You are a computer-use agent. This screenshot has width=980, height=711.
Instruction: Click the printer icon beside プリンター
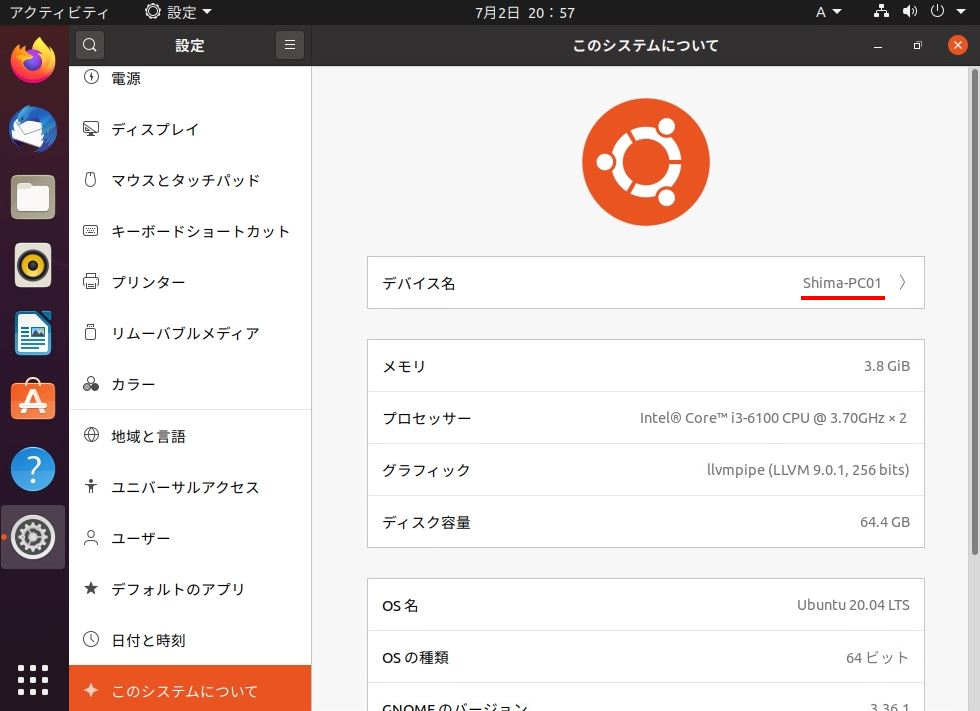pos(91,281)
